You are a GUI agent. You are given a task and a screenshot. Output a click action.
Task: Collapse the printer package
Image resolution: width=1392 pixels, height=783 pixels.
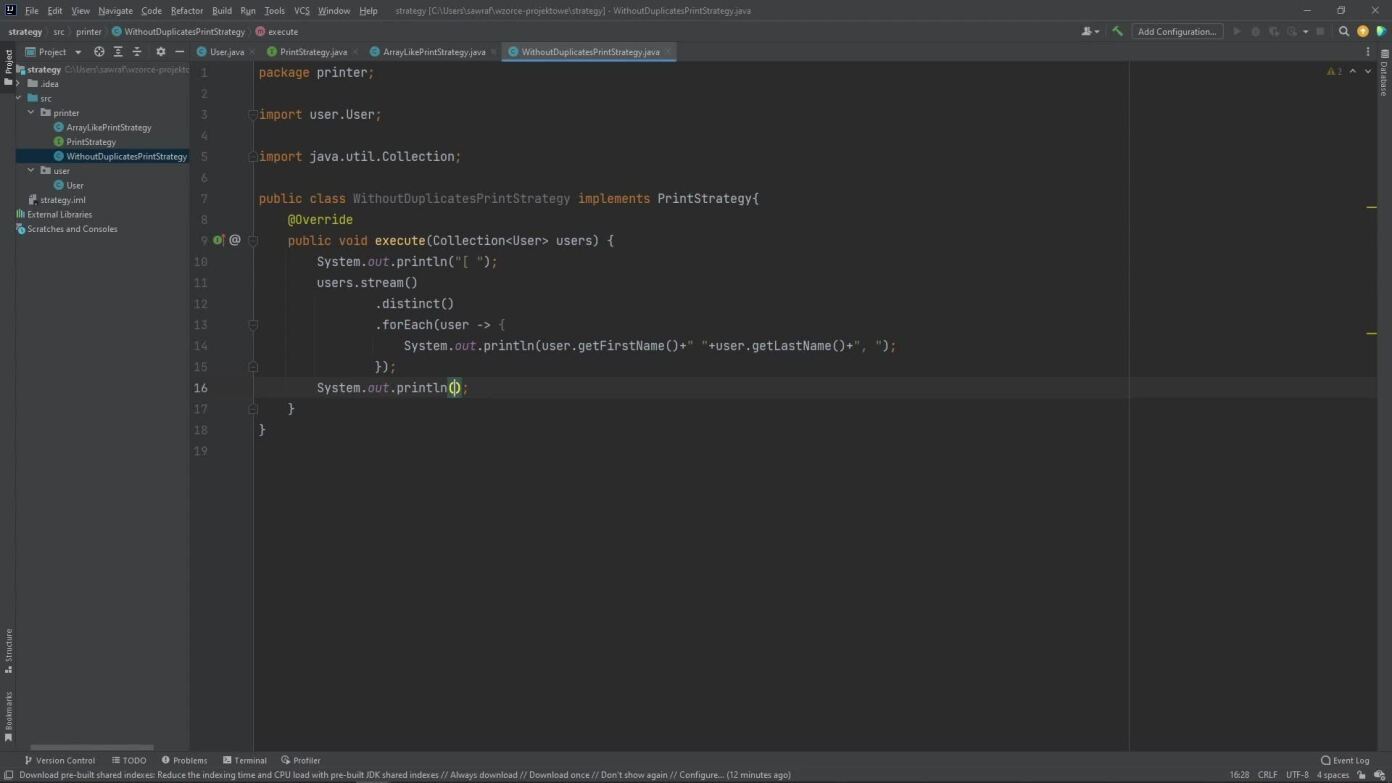tap(32, 113)
